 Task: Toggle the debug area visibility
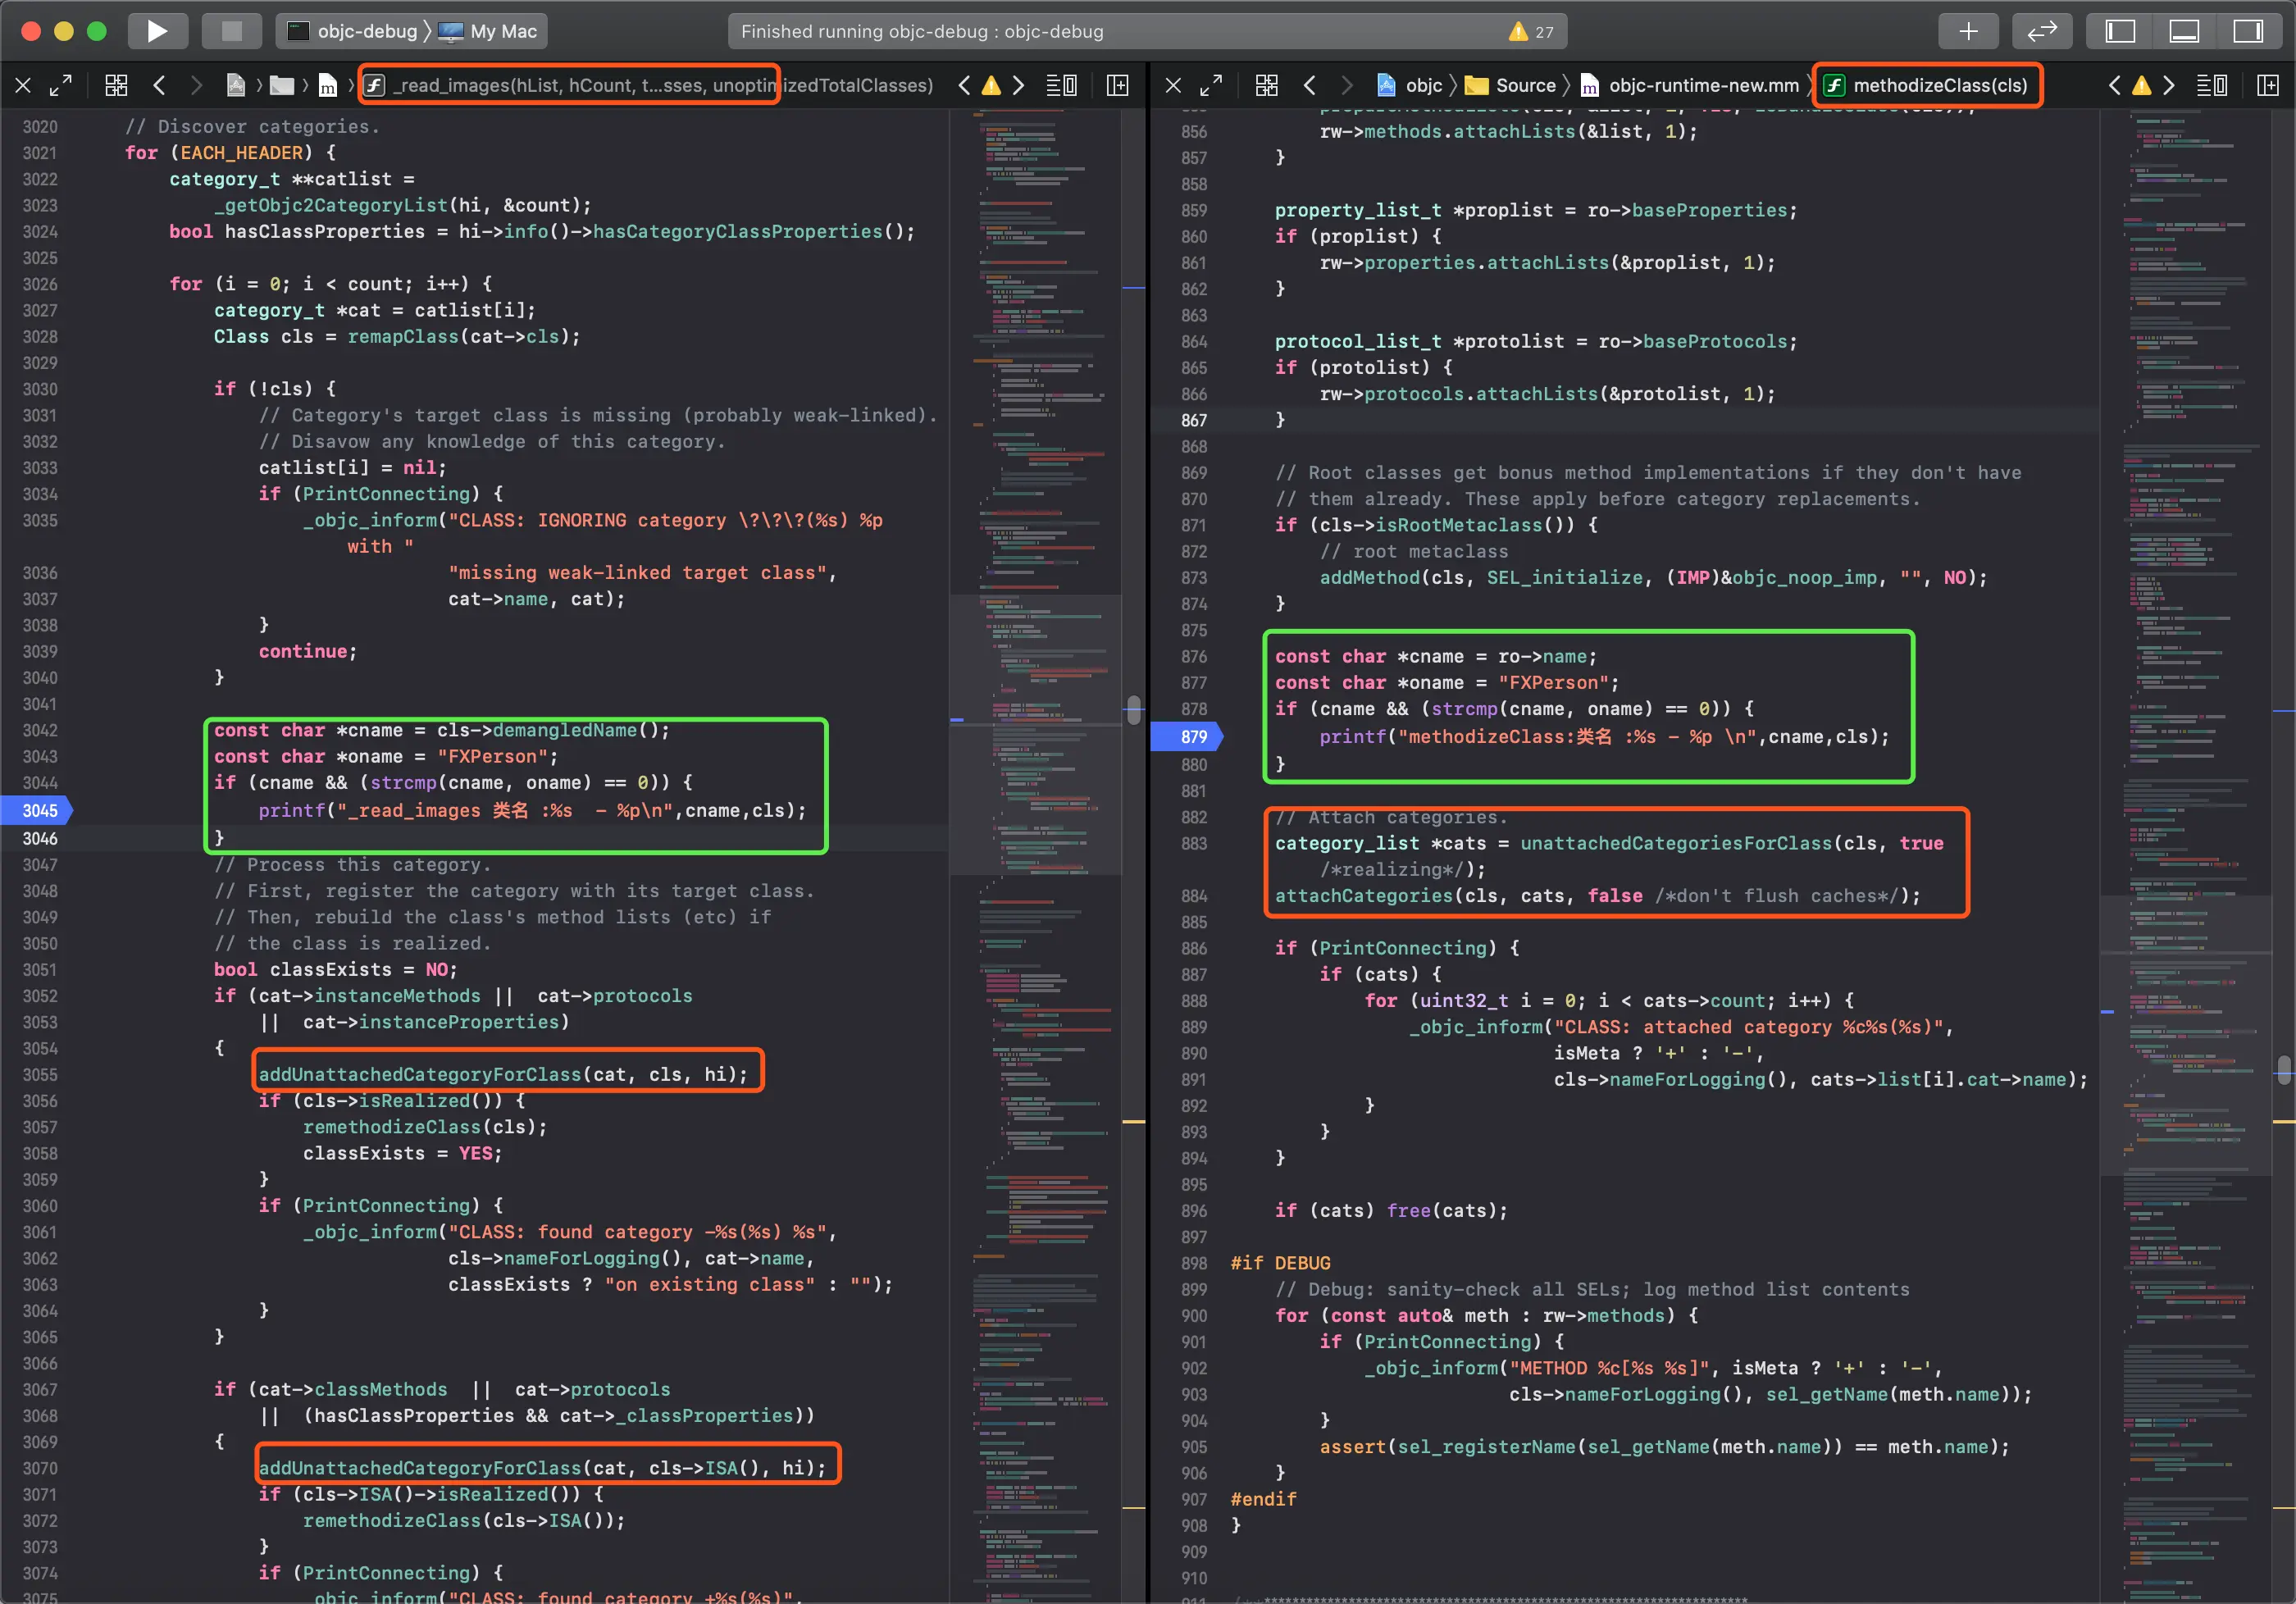2183,31
